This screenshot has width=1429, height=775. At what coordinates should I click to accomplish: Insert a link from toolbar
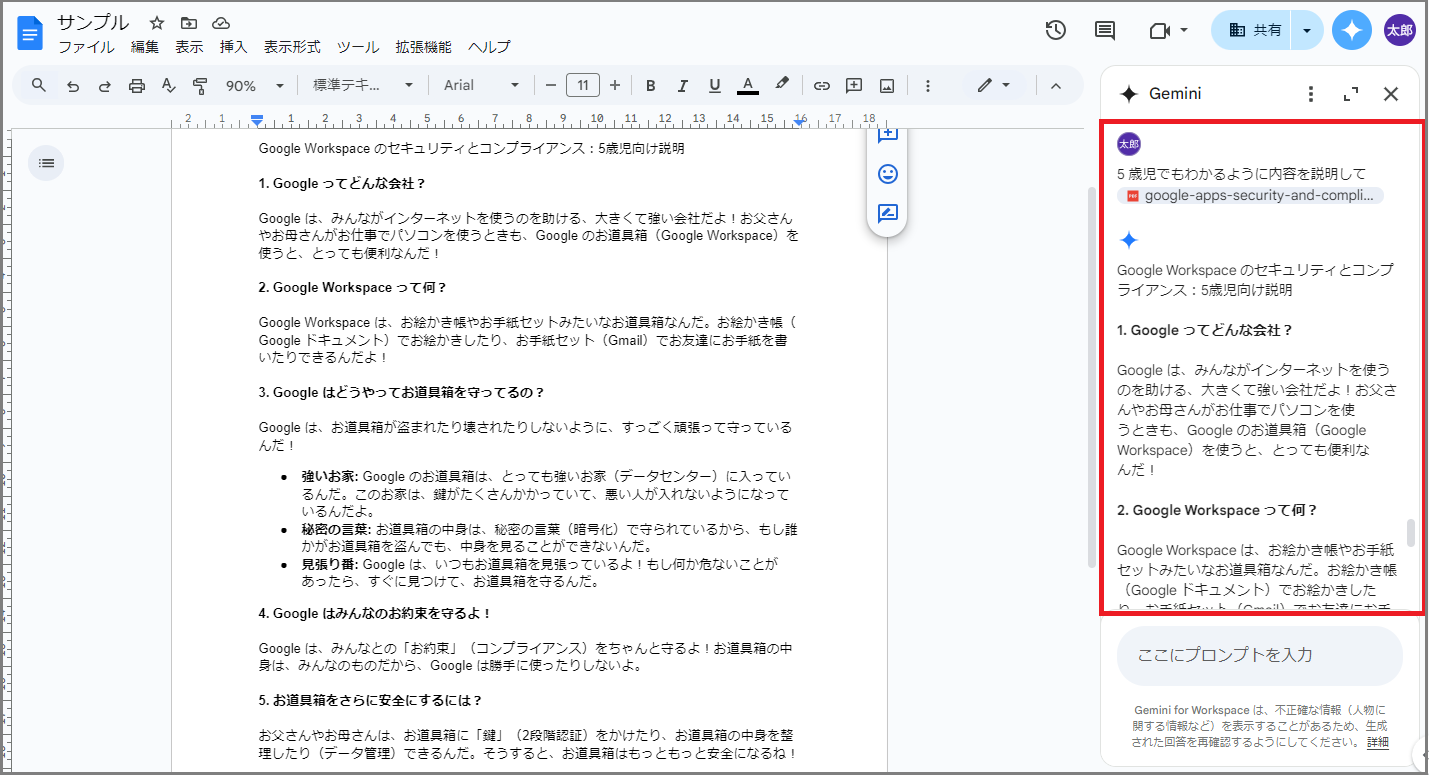822,86
